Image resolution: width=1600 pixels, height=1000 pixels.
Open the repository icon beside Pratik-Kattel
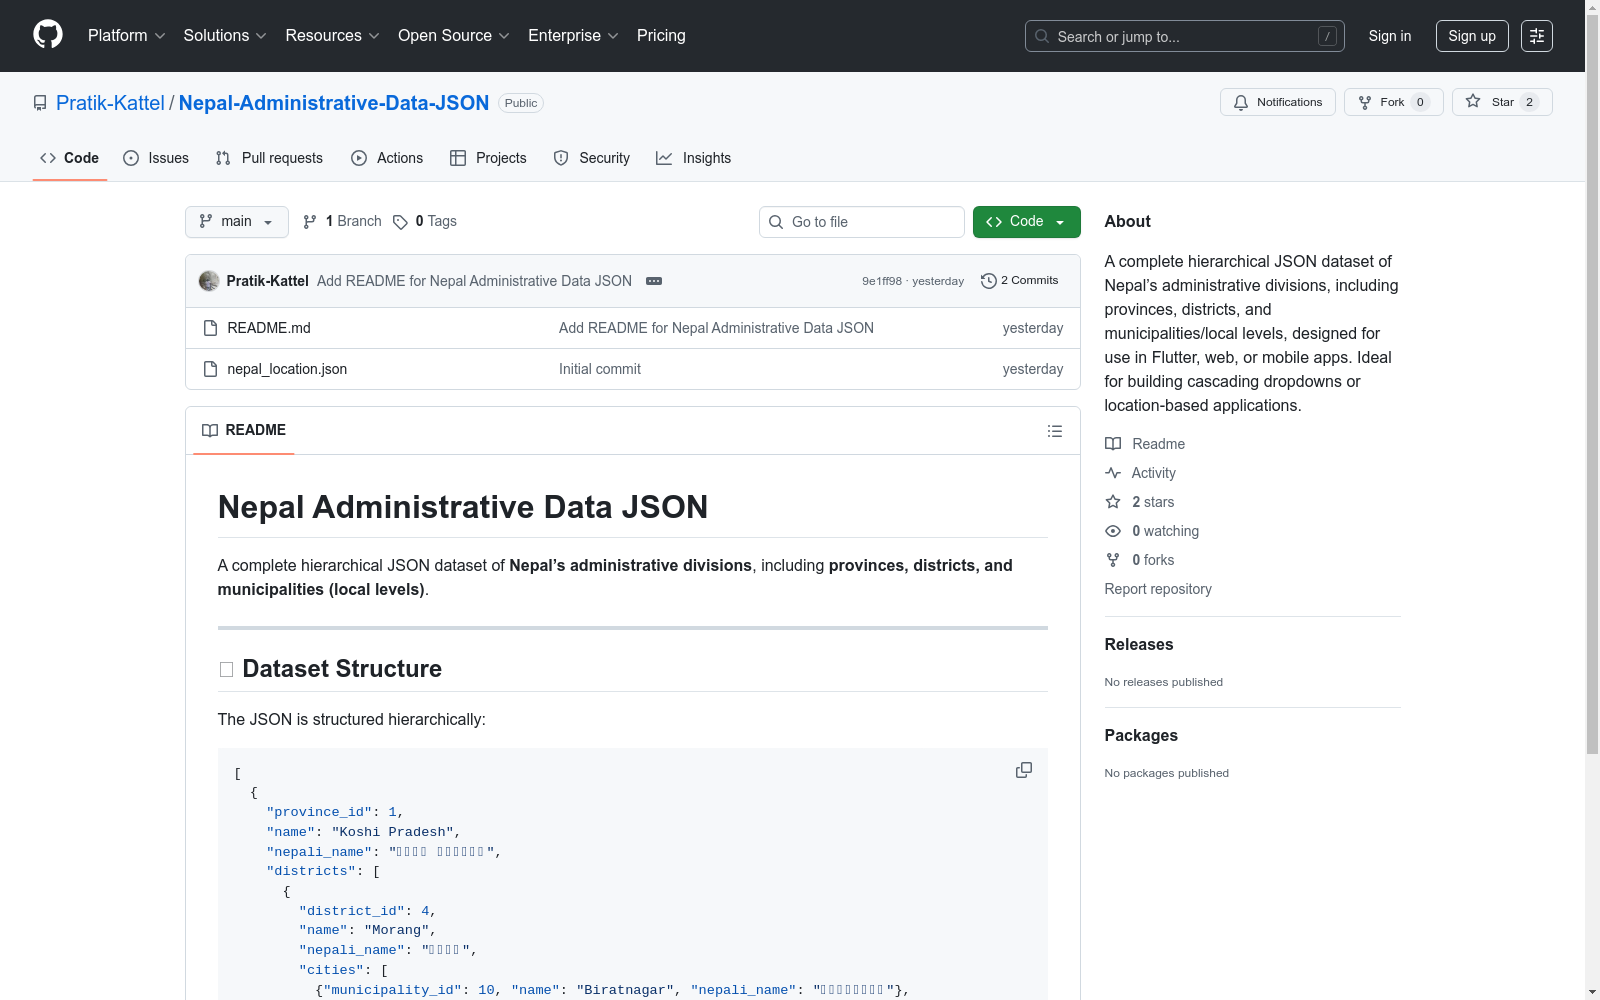(x=40, y=103)
